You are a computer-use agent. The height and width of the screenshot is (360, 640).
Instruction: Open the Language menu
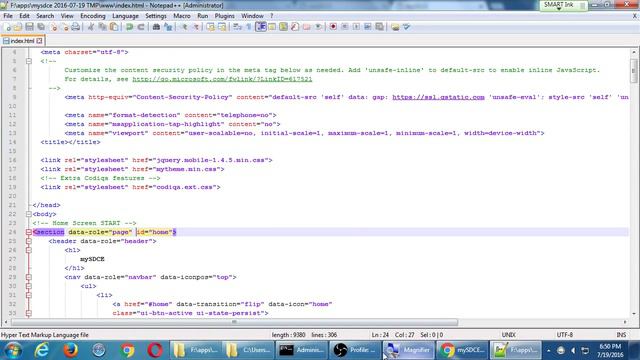coord(125,16)
